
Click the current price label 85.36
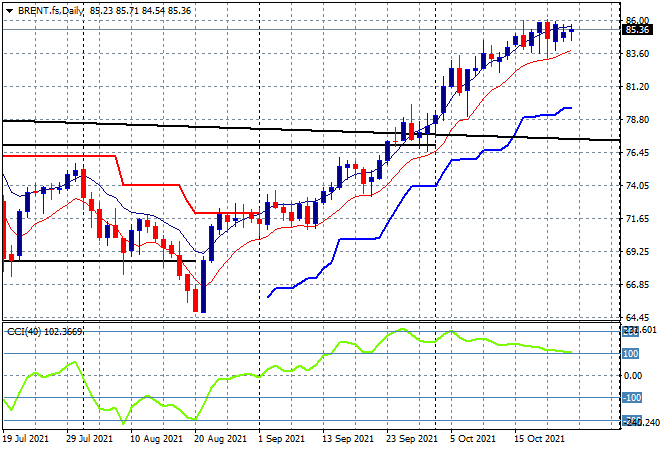(637, 29)
